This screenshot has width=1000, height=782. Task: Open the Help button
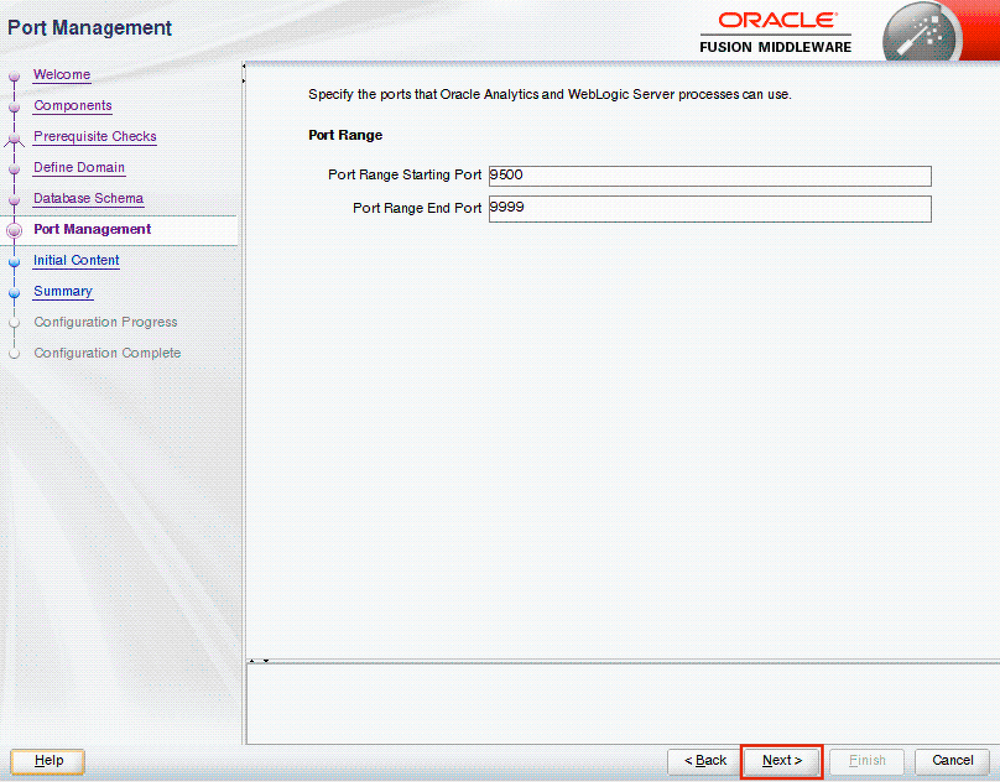pos(48,761)
